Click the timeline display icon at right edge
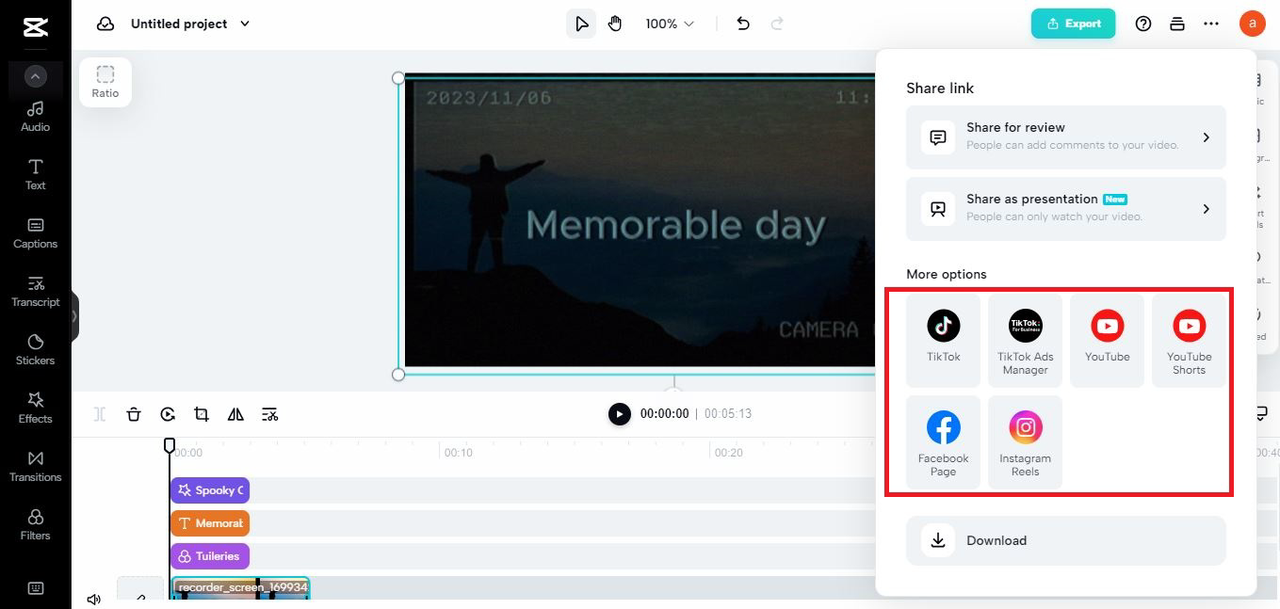 [x=1262, y=414]
